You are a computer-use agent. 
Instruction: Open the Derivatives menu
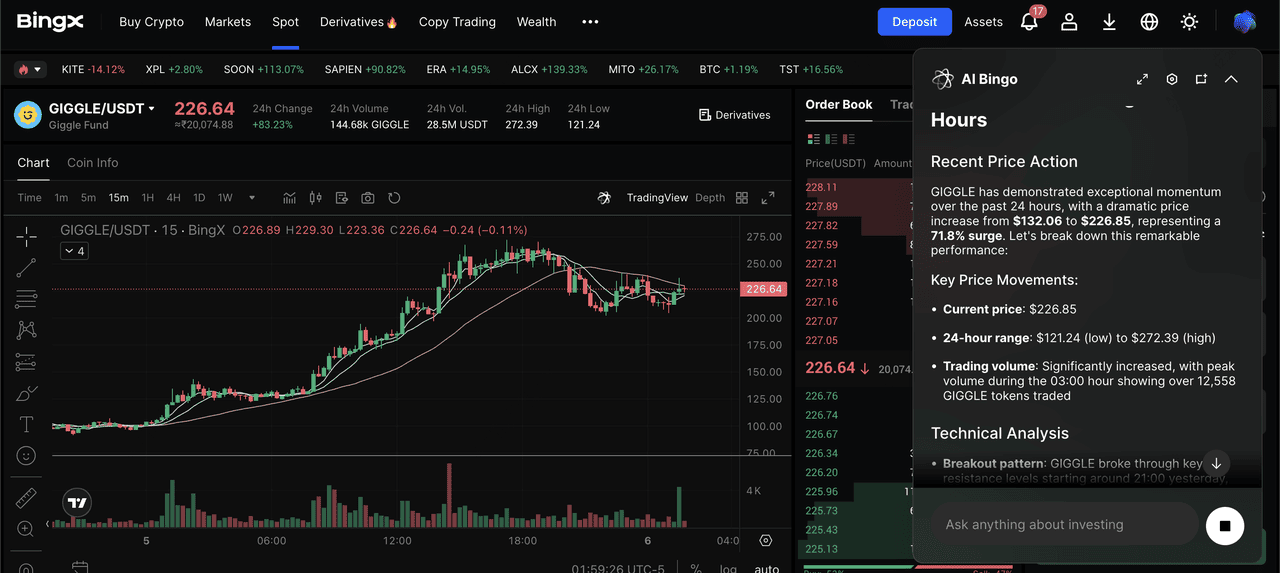359,21
